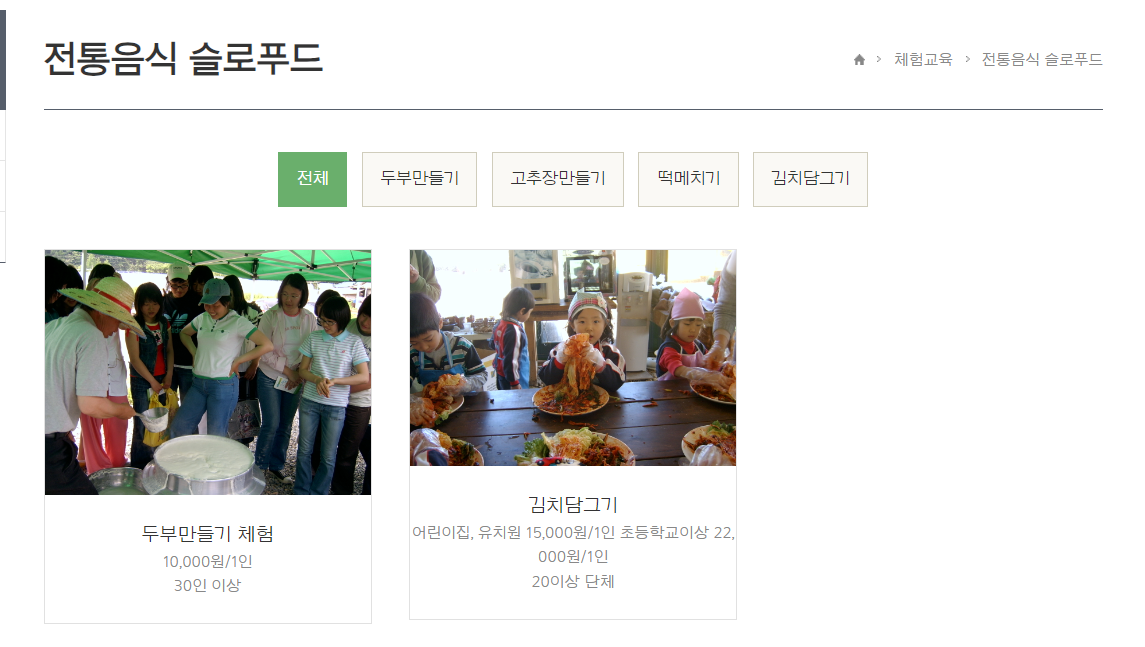Screen dimensions: 1145x647
Task: Select the 떡메치기 filter tab
Action: point(689,179)
